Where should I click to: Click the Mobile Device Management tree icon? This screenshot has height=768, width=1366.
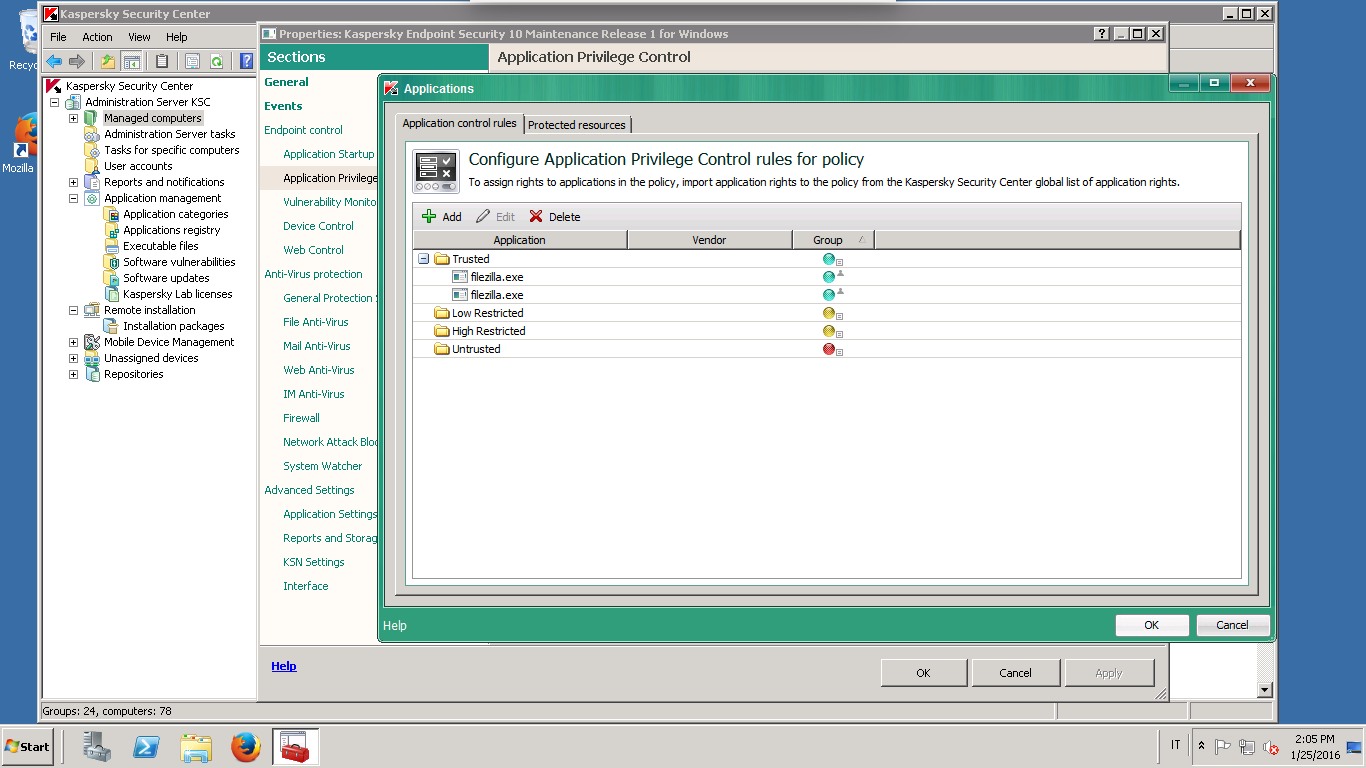[92, 342]
